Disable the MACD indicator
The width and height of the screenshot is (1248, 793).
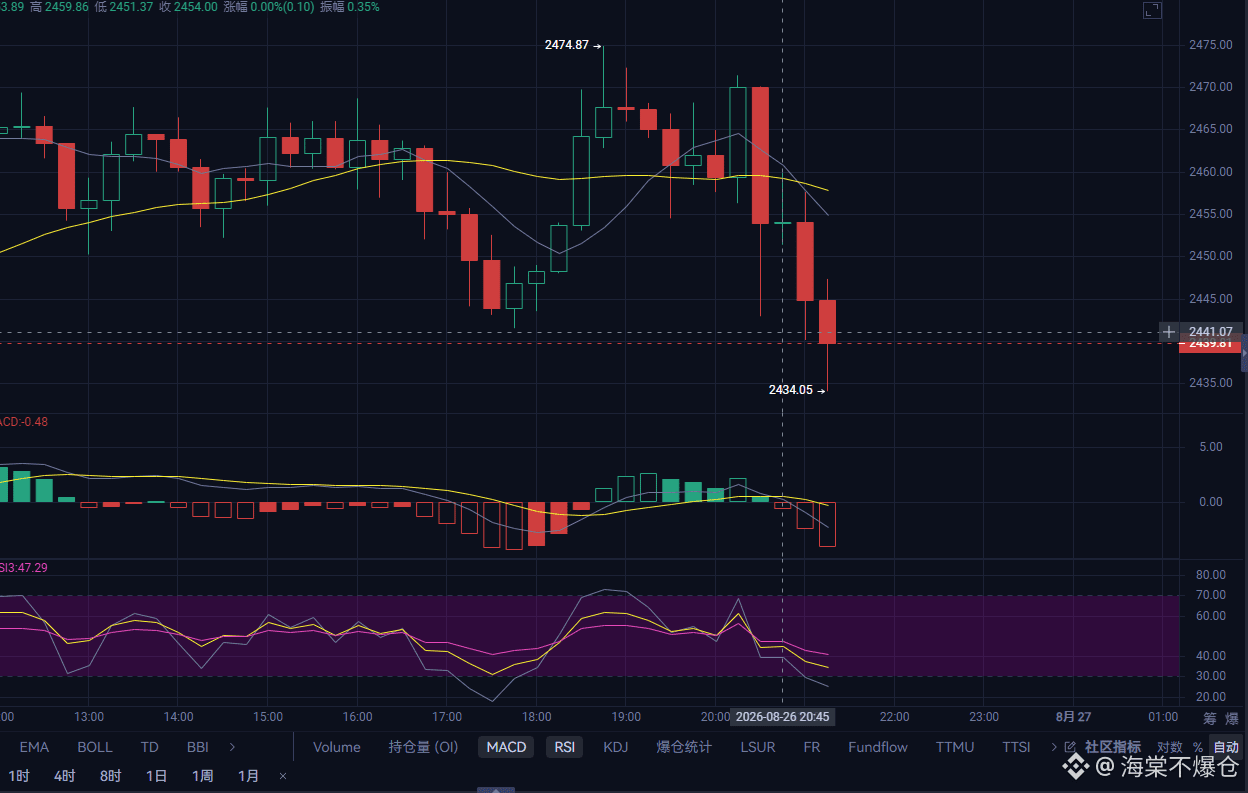pyautogui.click(x=506, y=747)
